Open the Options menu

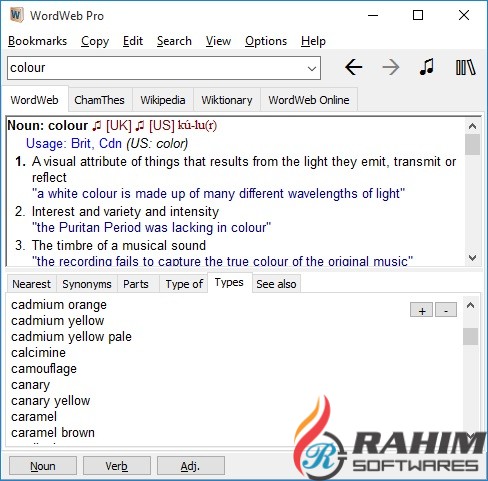(x=266, y=41)
